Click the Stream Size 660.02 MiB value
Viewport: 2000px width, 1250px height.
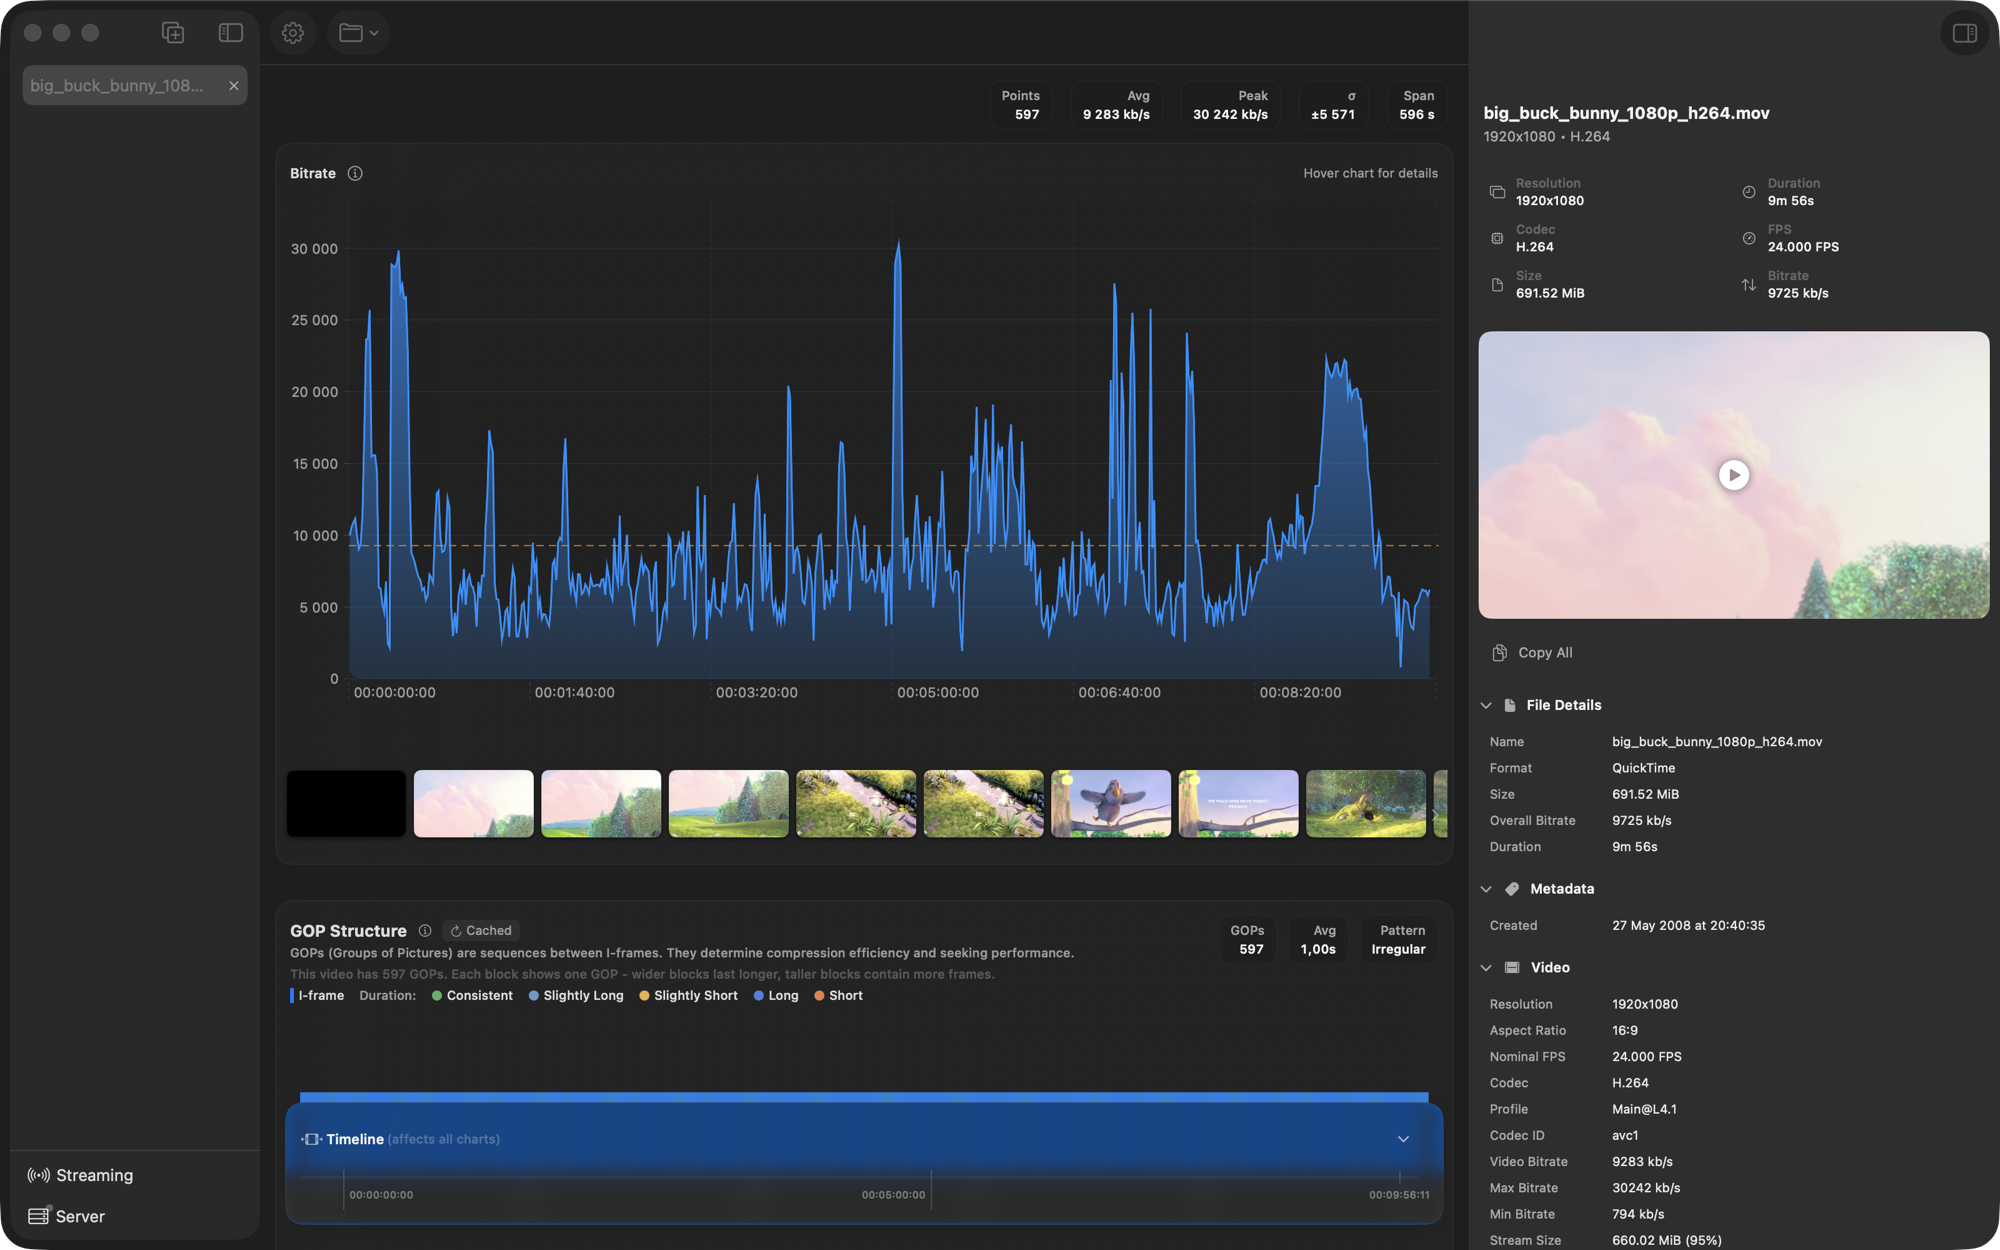click(x=1667, y=1240)
